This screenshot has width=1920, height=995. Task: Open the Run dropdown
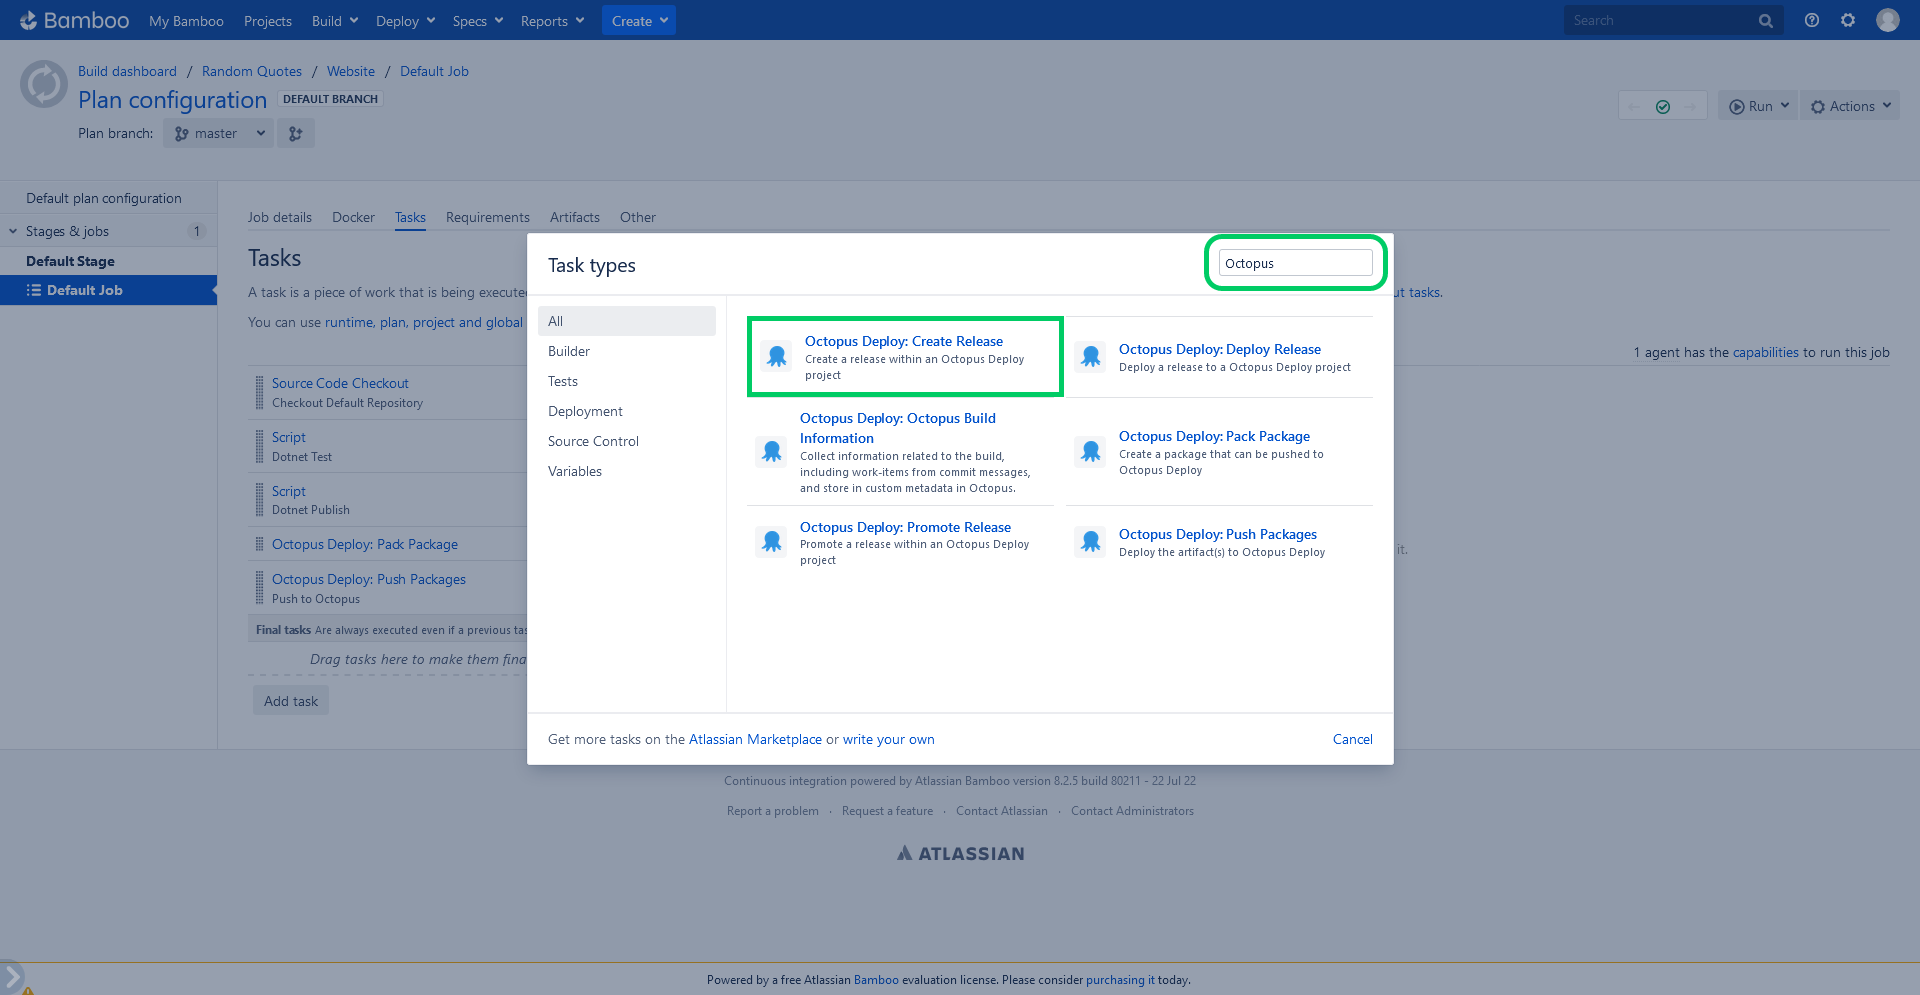[x=1759, y=106]
